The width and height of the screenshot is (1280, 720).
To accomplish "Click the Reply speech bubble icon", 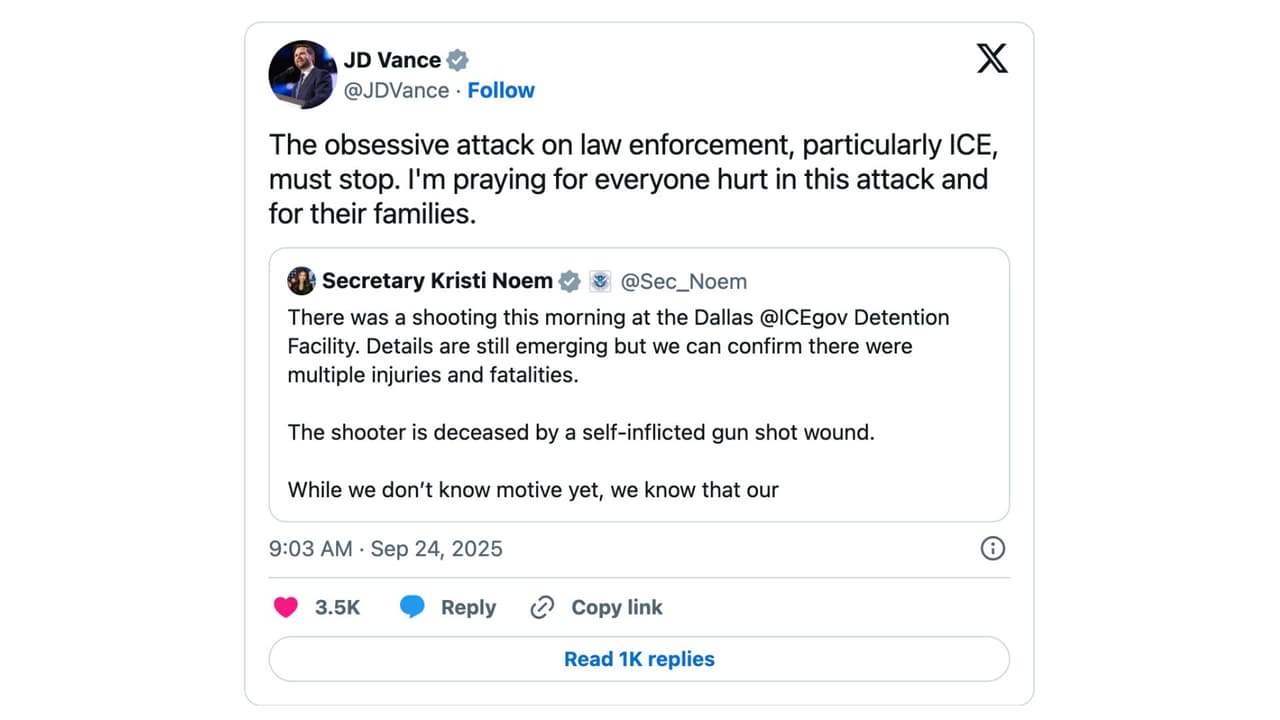I will (x=413, y=606).
